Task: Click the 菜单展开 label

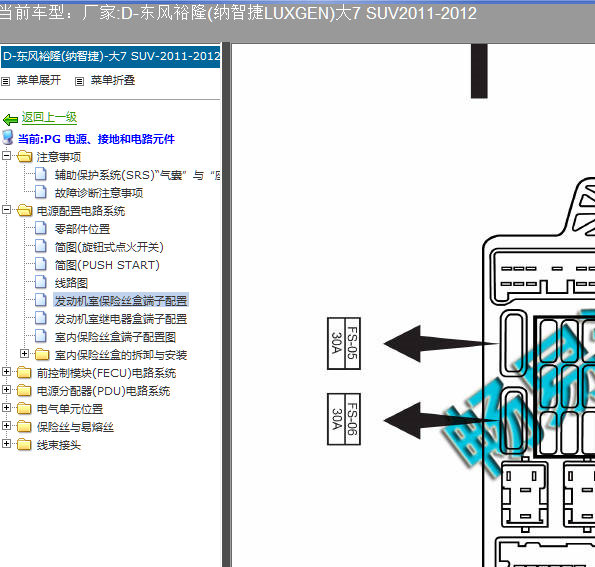Action: point(39,80)
